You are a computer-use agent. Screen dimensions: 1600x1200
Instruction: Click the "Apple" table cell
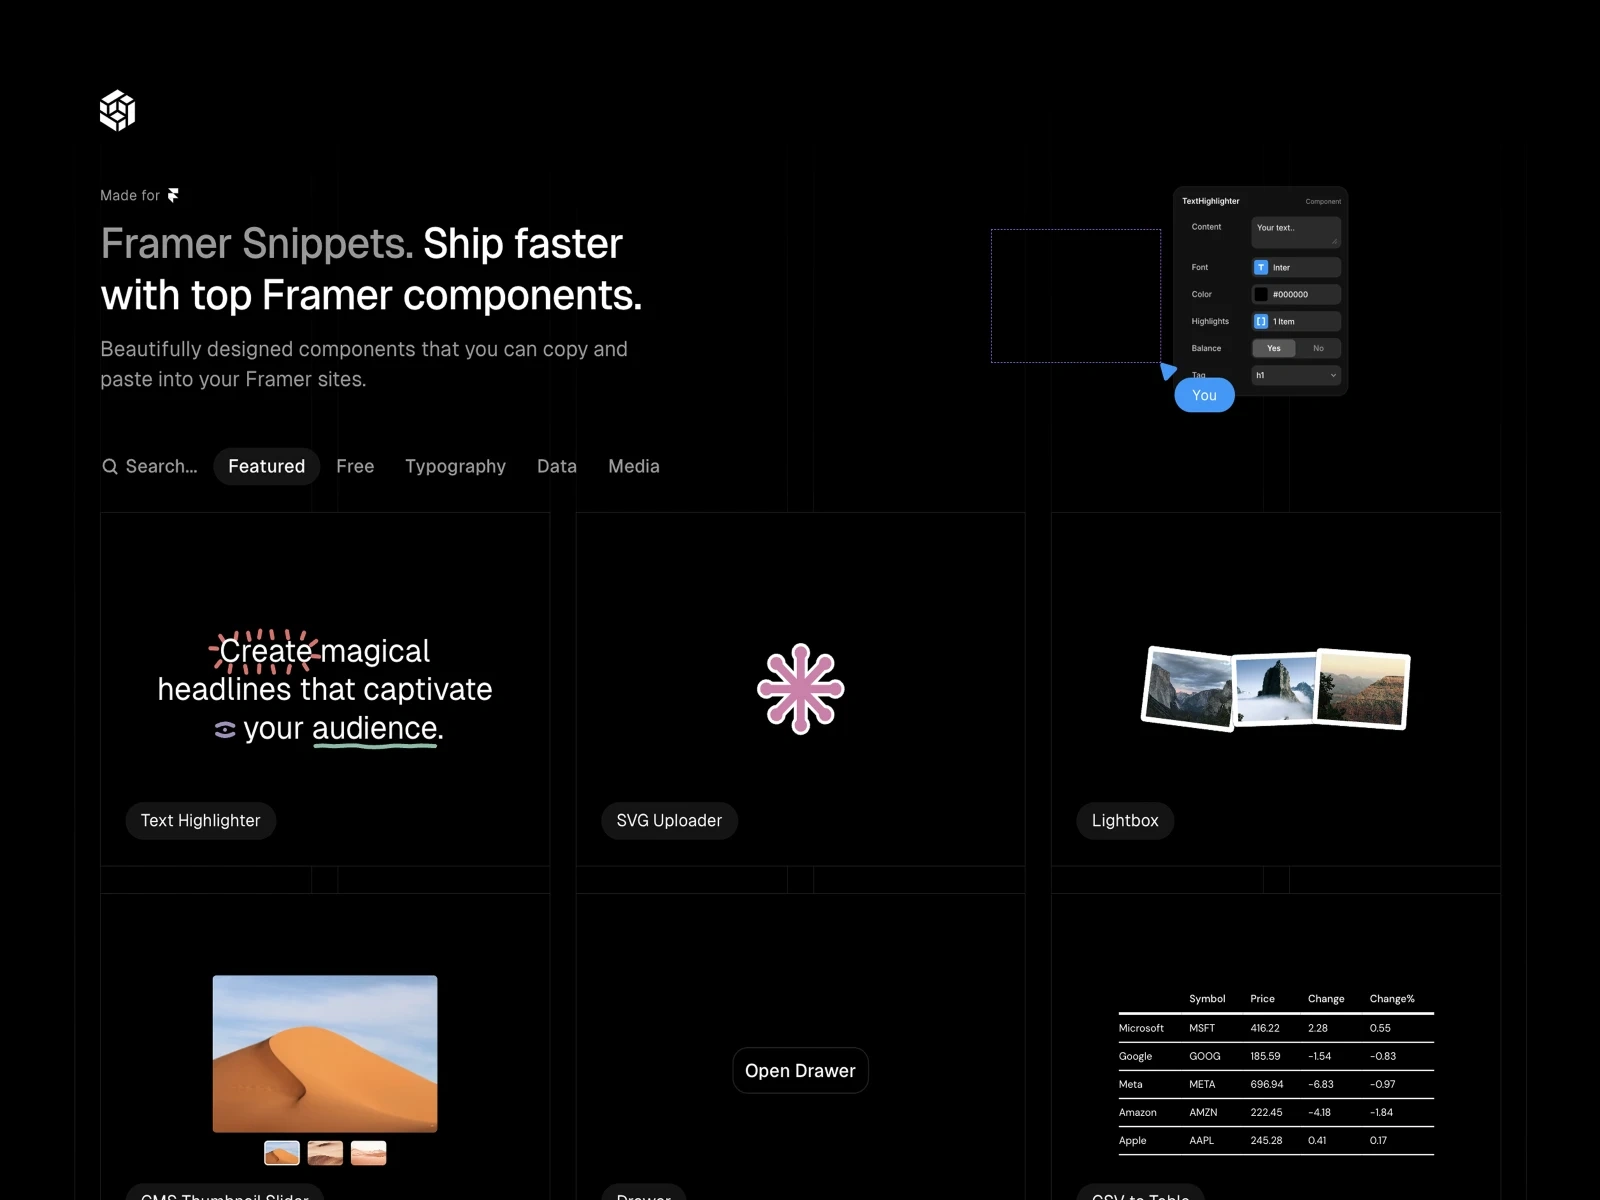pos(1133,1140)
